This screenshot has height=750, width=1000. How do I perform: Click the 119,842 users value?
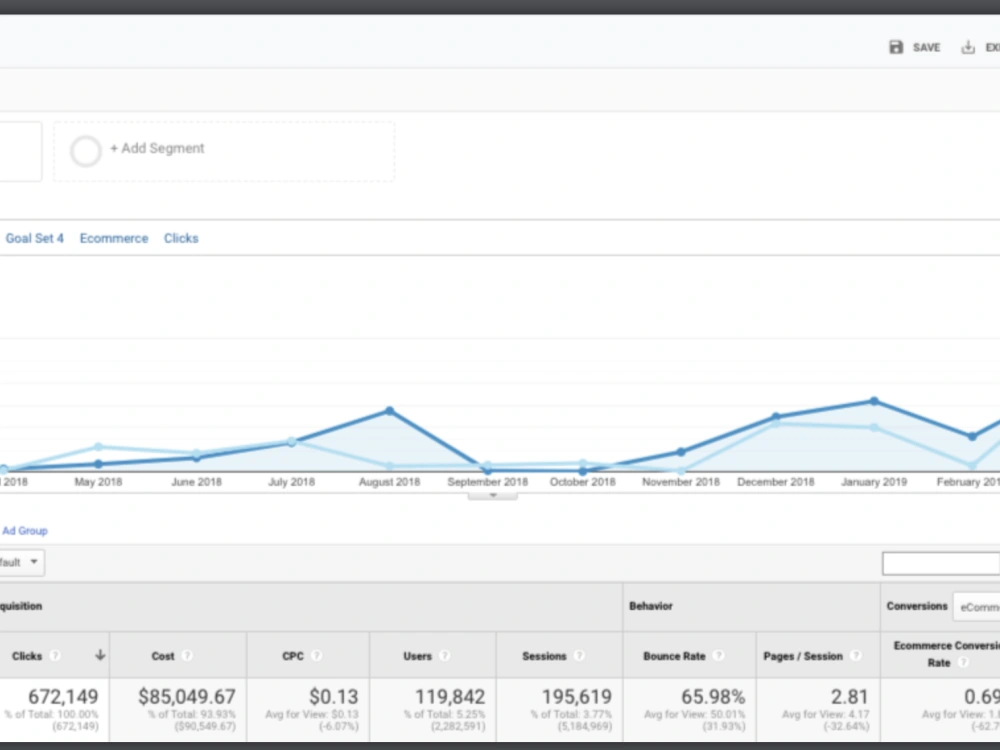point(450,696)
